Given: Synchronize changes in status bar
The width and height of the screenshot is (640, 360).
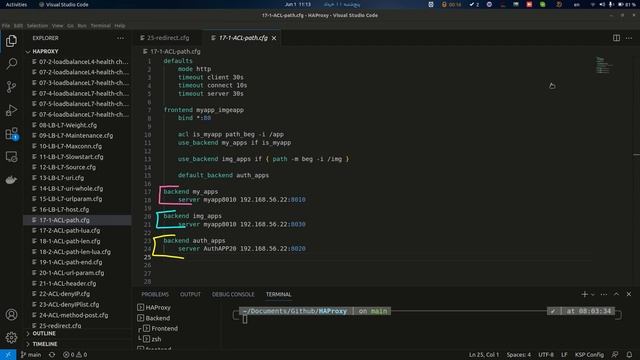Looking at the screenshot, I should pyautogui.click(x=52, y=355).
